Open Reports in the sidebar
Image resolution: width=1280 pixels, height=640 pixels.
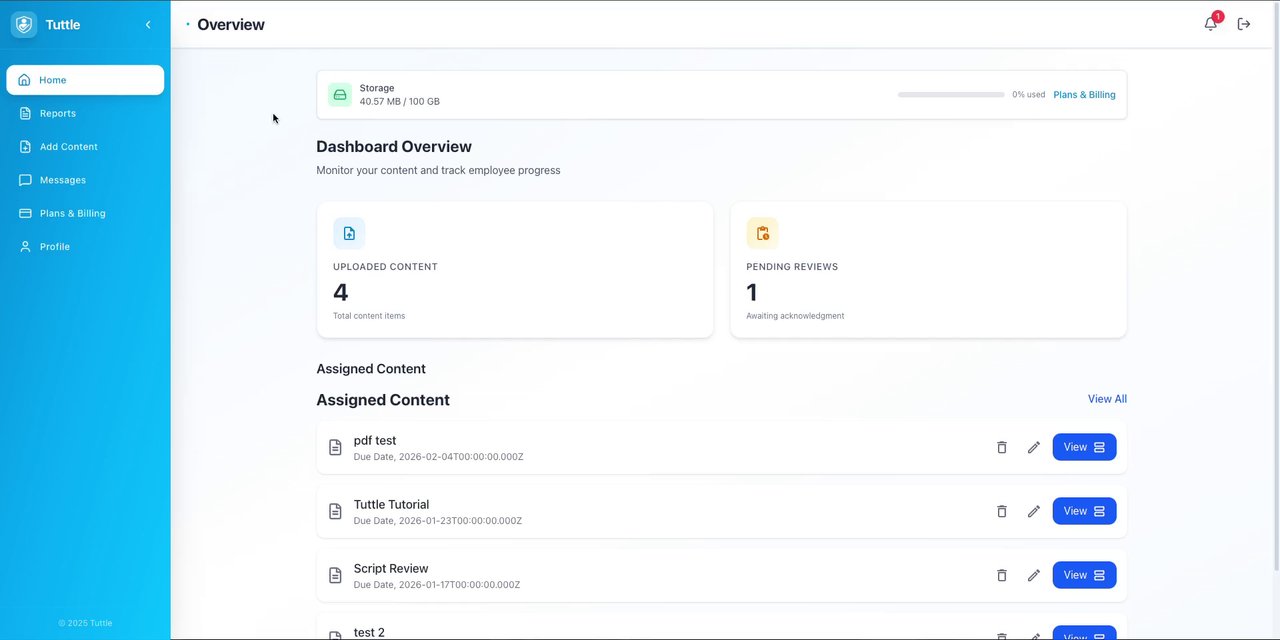coord(58,113)
